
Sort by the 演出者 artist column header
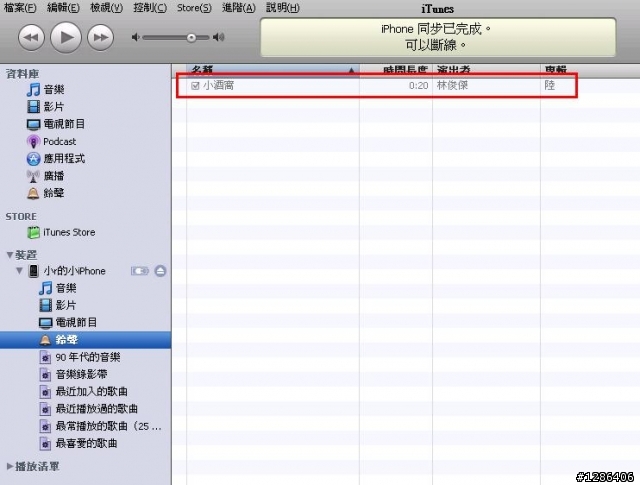486,70
